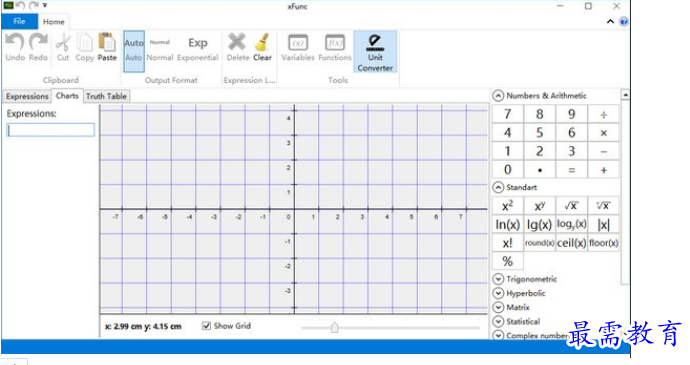Click keypad digit 5
The height and width of the screenshot is (365, 690).
[x=540, y=133]
